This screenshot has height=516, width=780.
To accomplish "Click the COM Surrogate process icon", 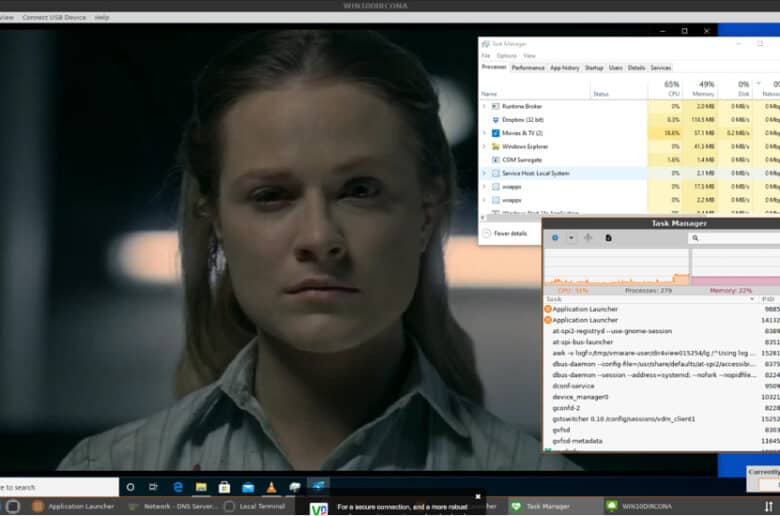I will pyautogui.click(x=495, y=160).
